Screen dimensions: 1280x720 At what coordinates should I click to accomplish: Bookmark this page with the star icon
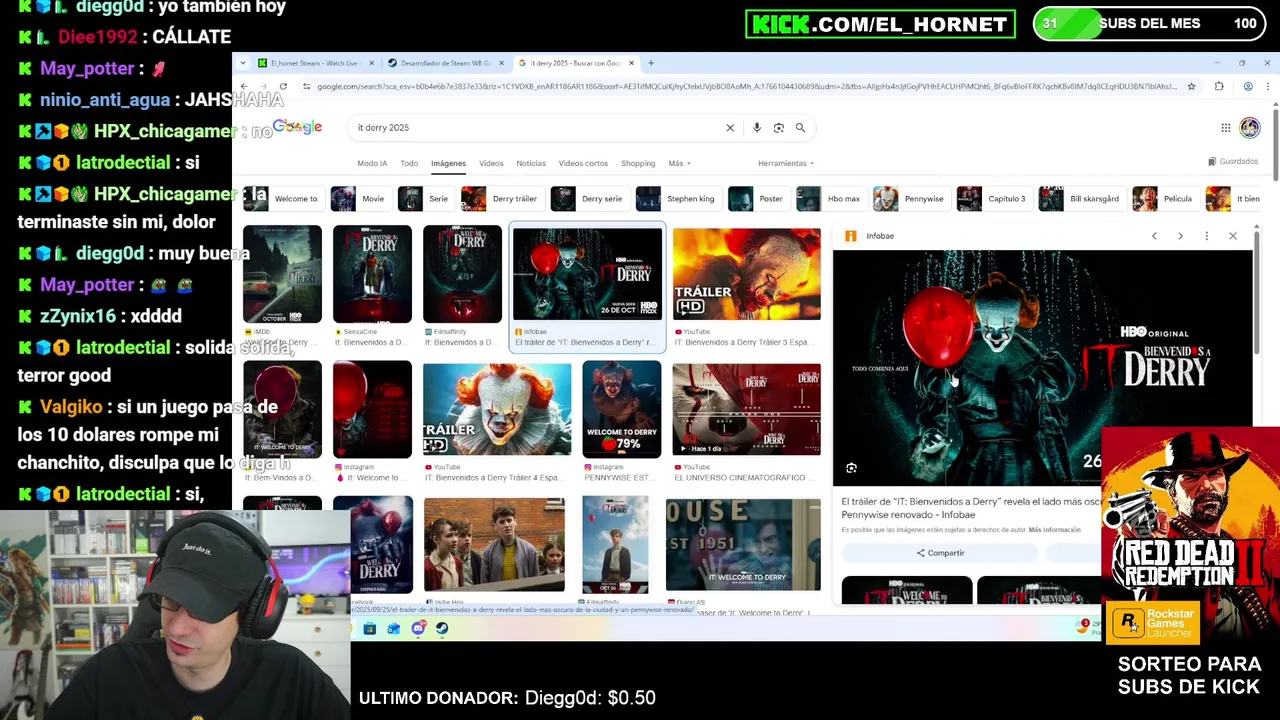(x=1191, y=87)
